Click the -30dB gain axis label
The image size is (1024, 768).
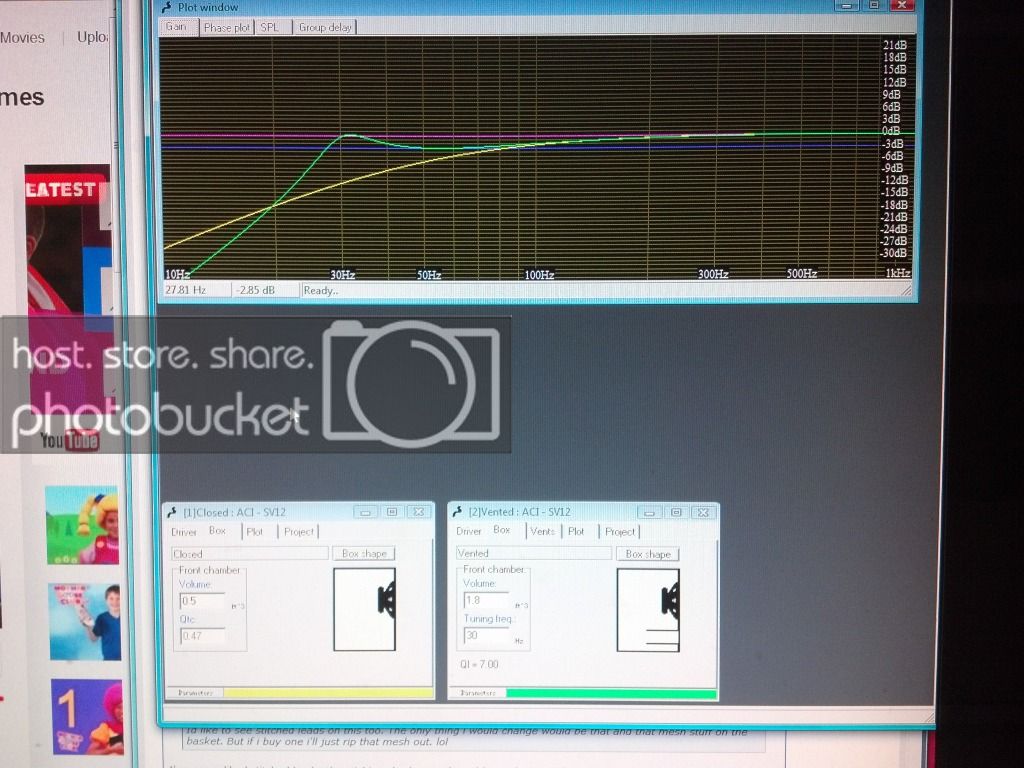[893, 253]
